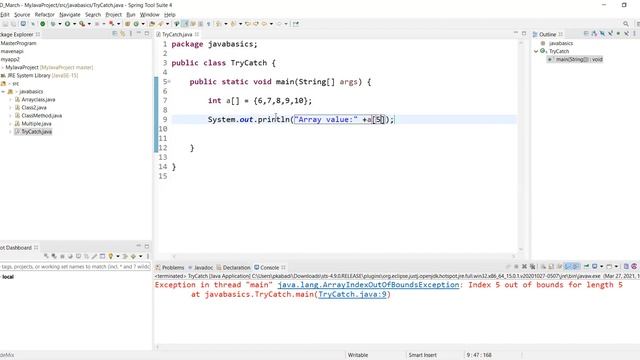Click the Pin Editor icon in toolbar
Viewport: 640px width, 360px height.
(x=296, y=24)
